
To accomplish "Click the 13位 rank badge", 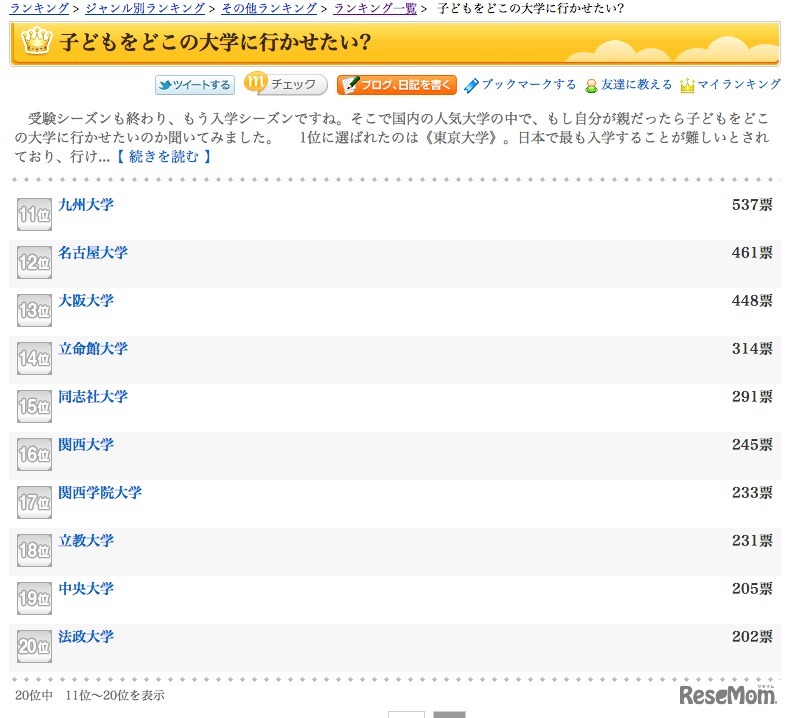I will click(x=34, y=310).
